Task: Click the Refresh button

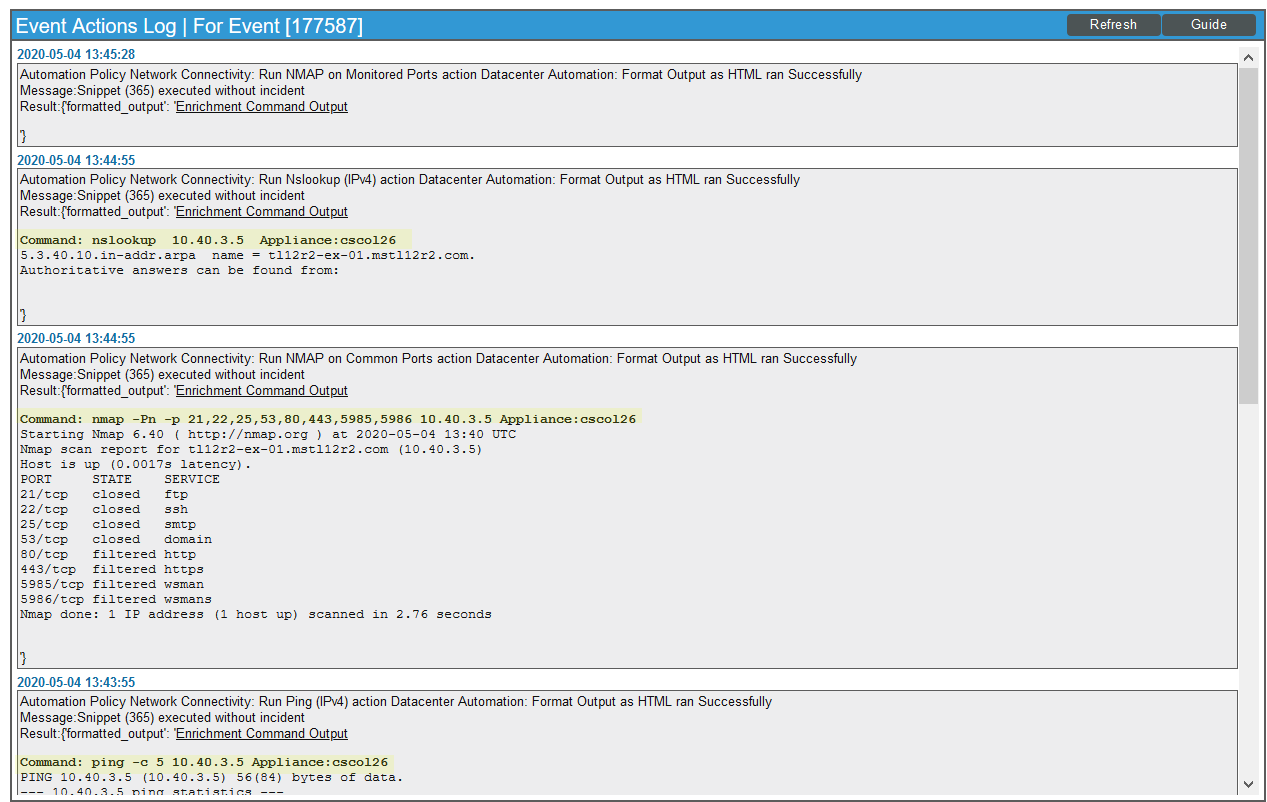Action: coord(1113,25)
